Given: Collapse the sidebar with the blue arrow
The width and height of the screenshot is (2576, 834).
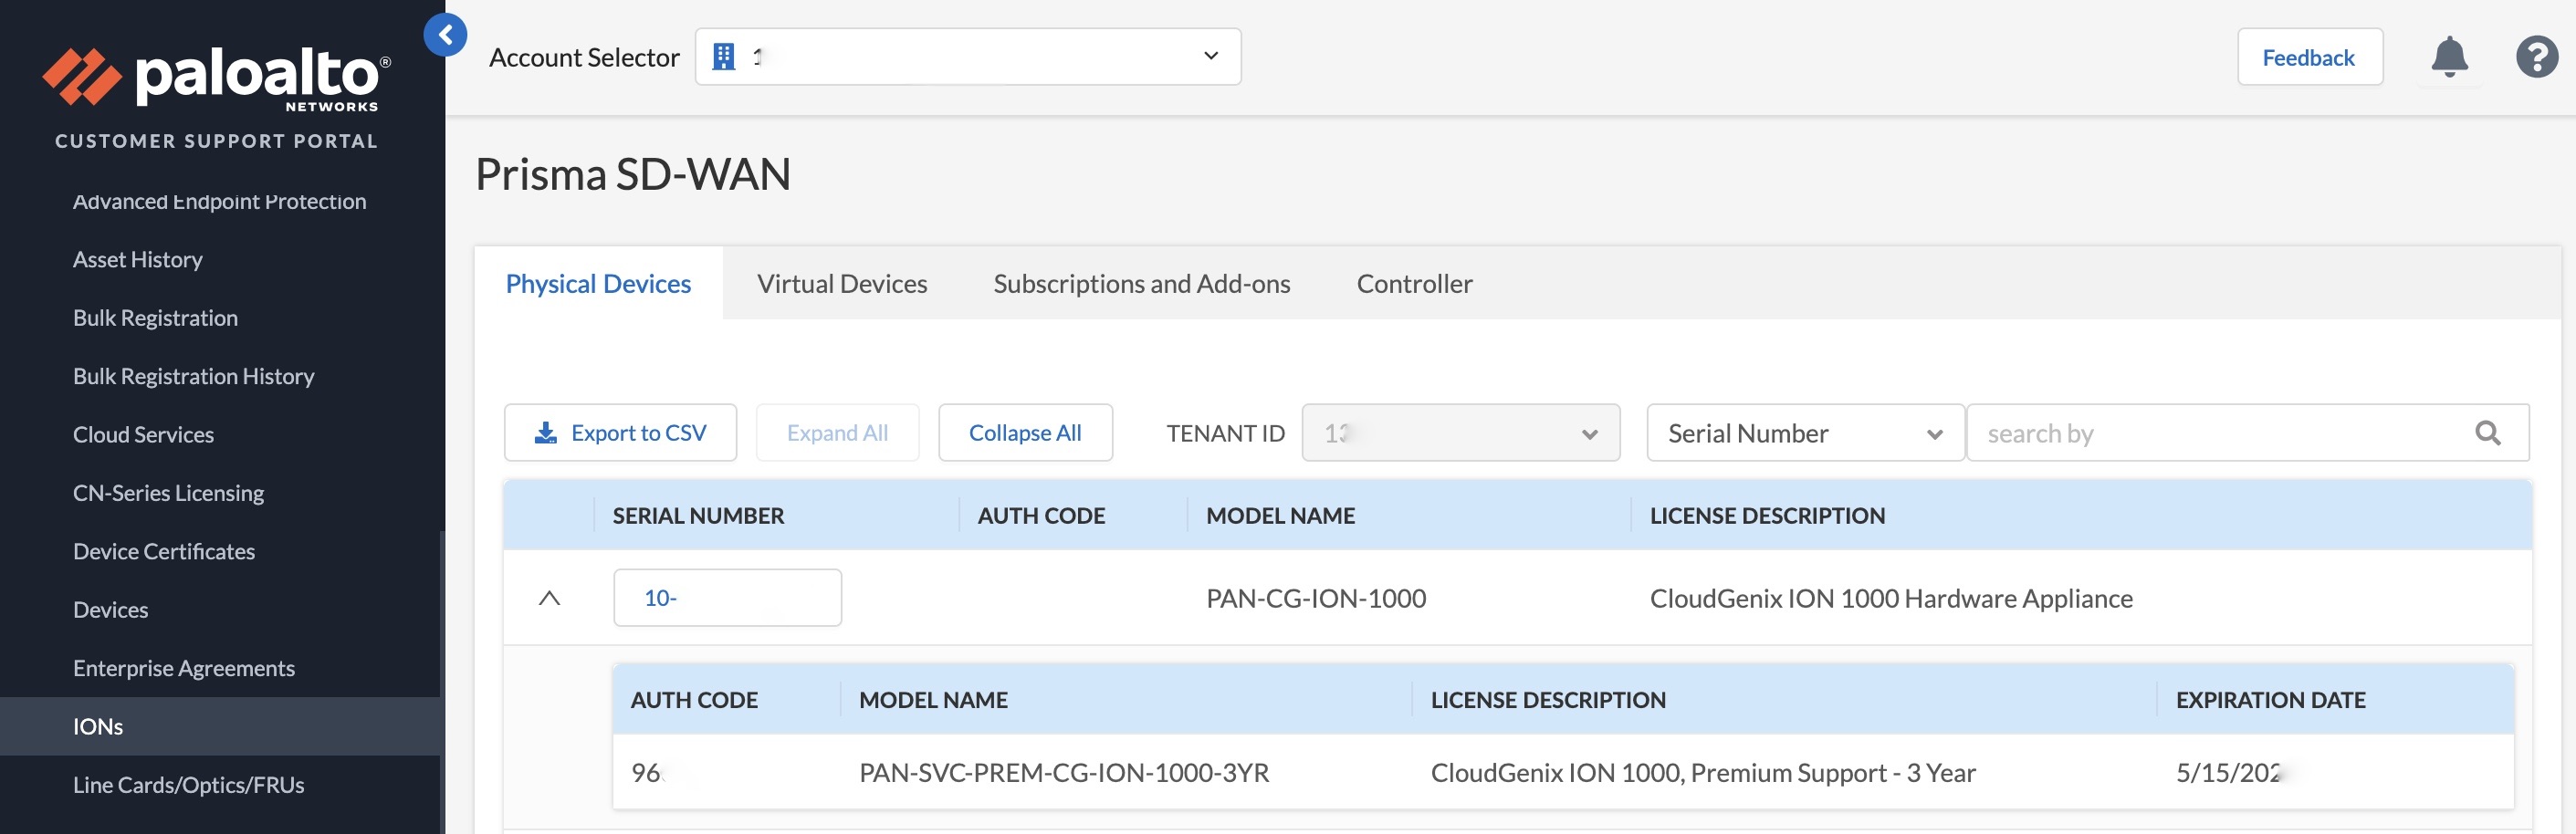Looking at the screenshot, I should (x=445, y=35).
